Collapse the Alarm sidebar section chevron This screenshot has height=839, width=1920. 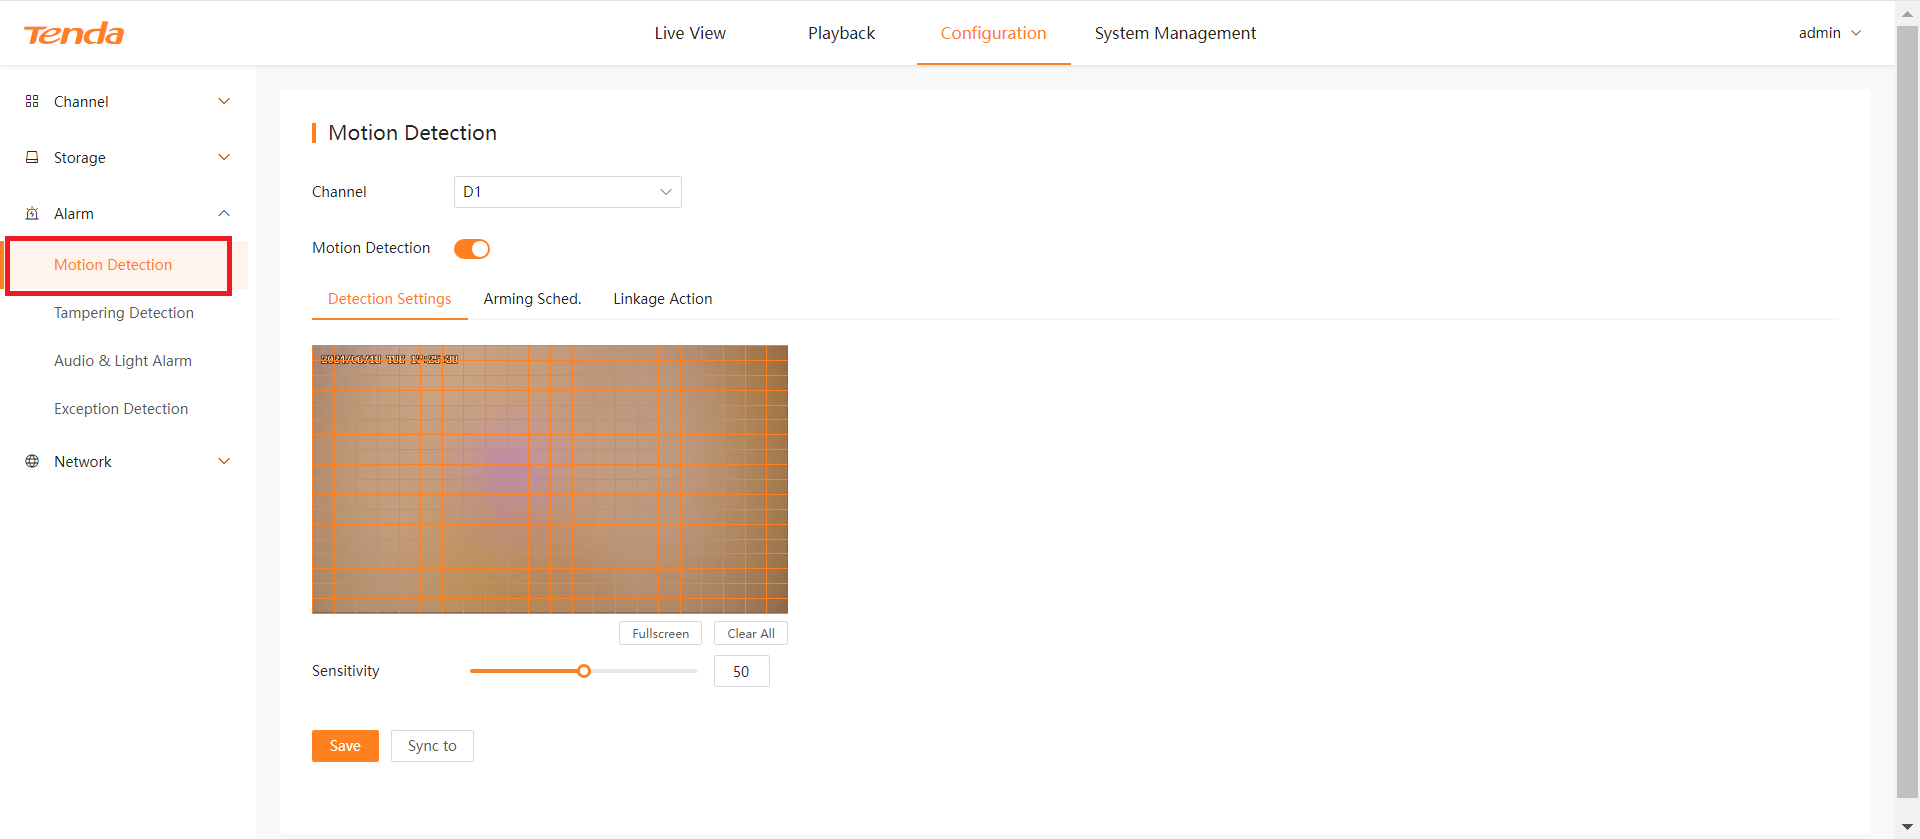(224, 214)
